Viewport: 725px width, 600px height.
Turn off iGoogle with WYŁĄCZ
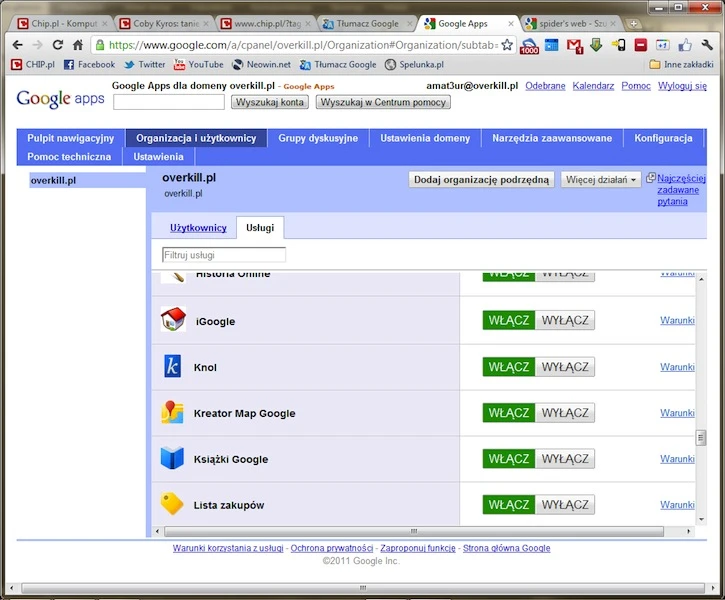tap(565, 320)
